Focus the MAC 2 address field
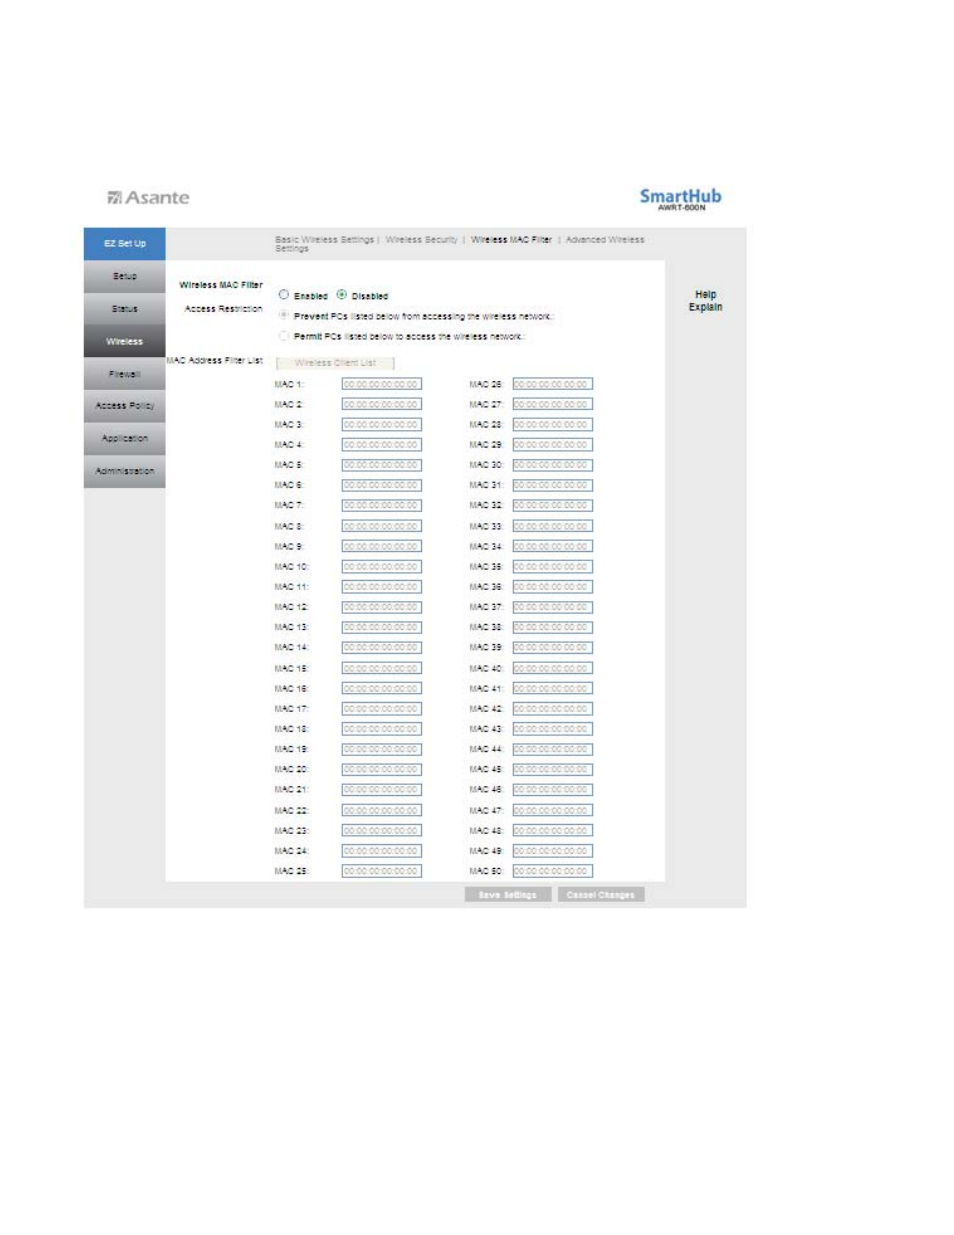Screen dimensions: 954x1235 382,404
